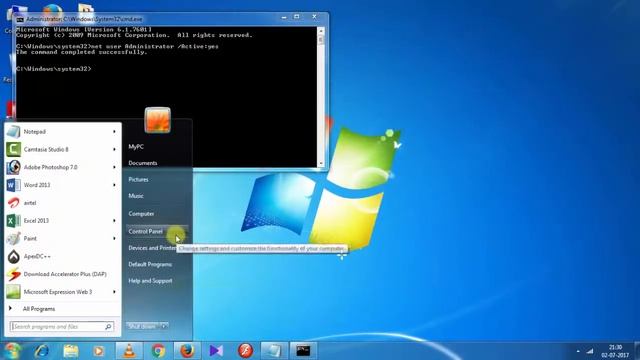Click the cmd window scroll up arrow

(321, 31)
